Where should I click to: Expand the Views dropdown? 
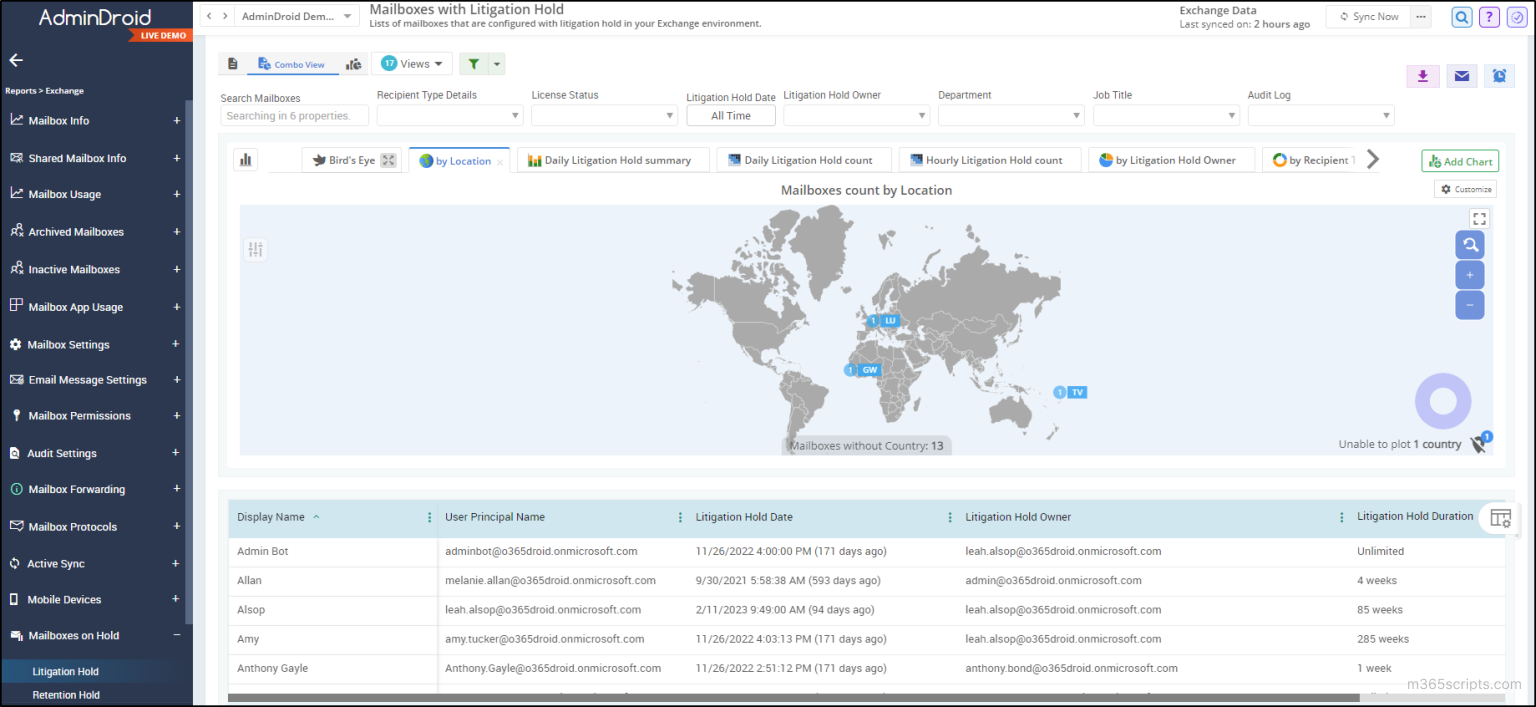pyautogui.click(x=412, y=63)
